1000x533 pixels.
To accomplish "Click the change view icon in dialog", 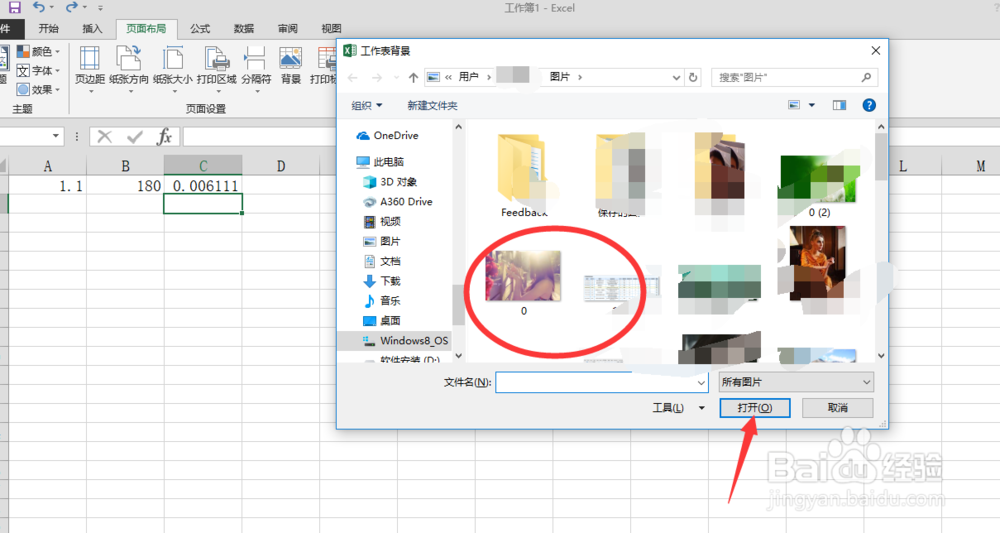I will (x=794, y=105).
